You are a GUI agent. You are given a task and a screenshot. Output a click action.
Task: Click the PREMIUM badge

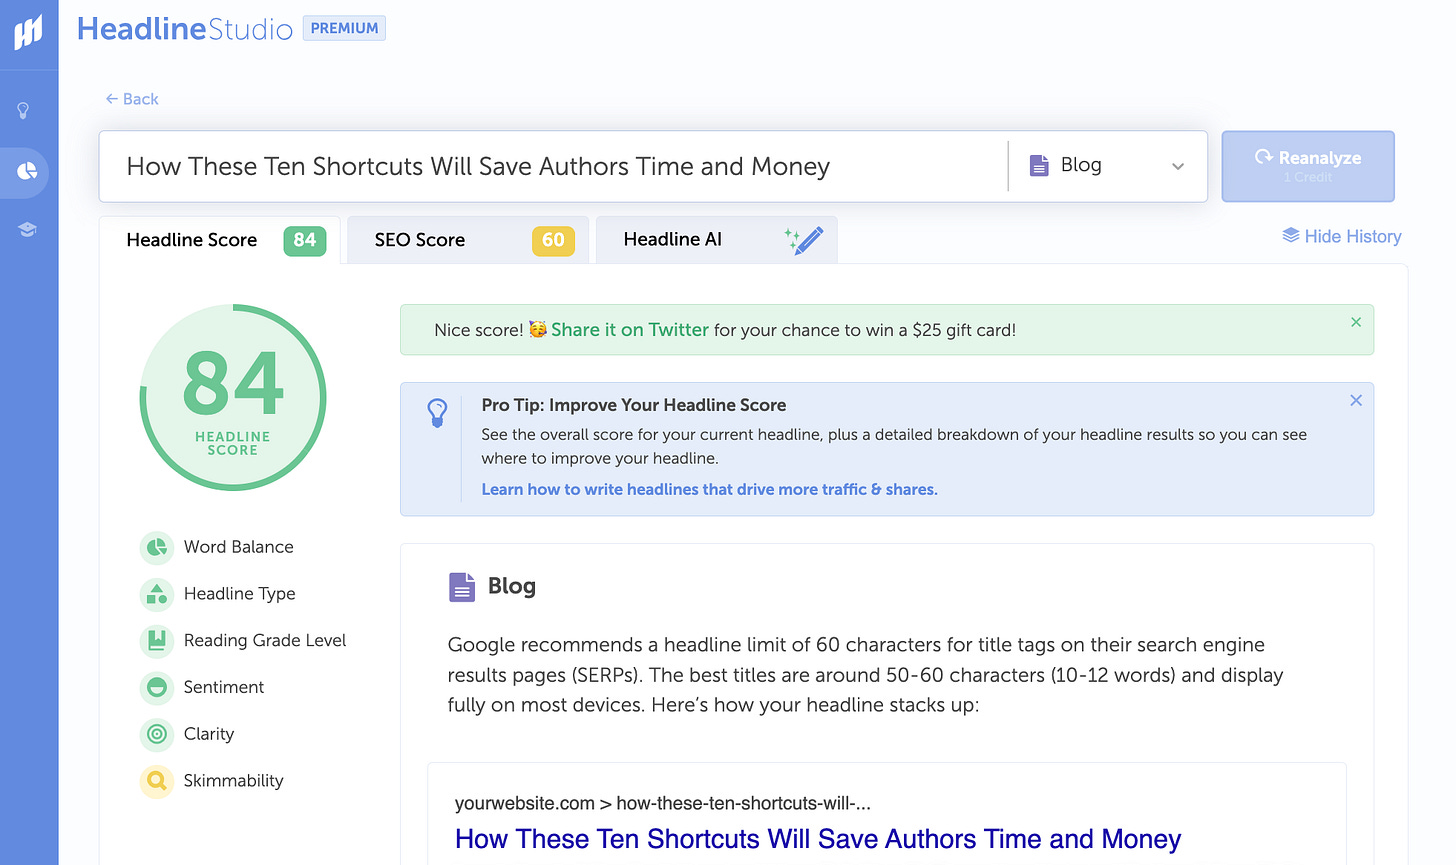[344, 28]
